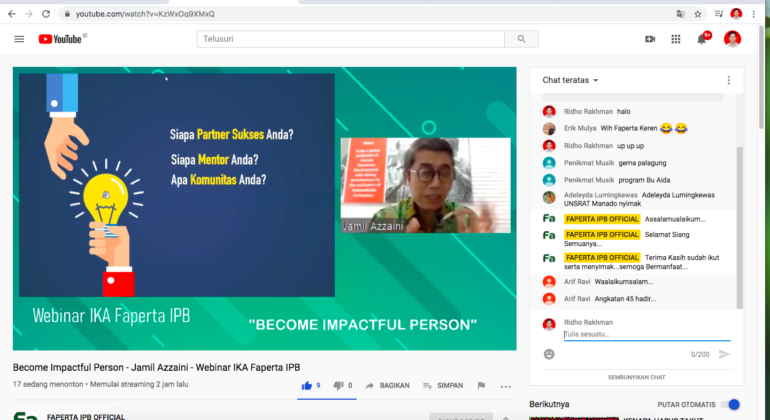Click Adeleyda Lumingkewas' chat avatar
Screen dimensions: 770x420
549,197
